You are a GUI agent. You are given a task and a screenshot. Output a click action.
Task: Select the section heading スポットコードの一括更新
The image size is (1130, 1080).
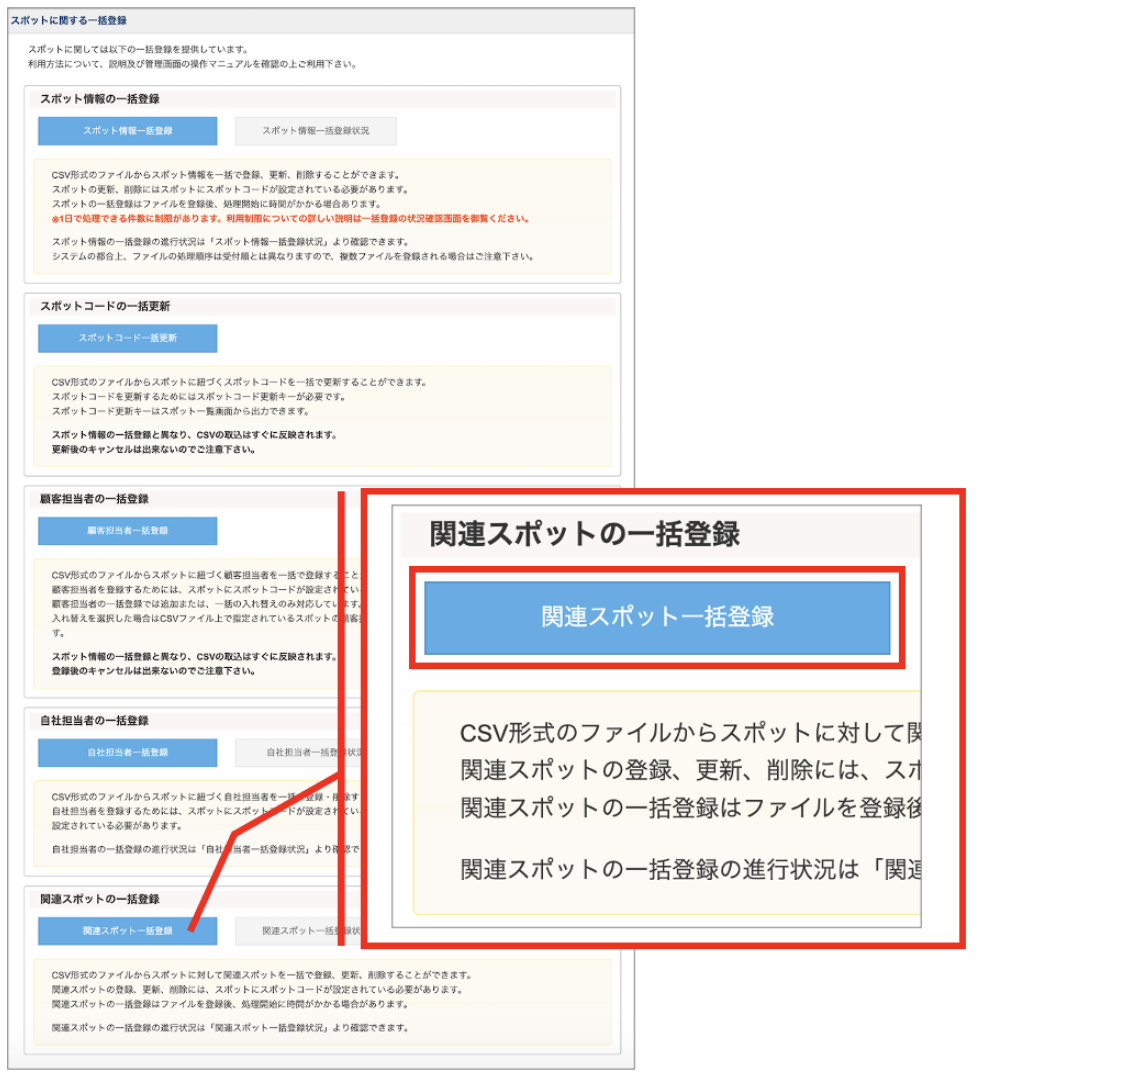[x=105, y=306]
